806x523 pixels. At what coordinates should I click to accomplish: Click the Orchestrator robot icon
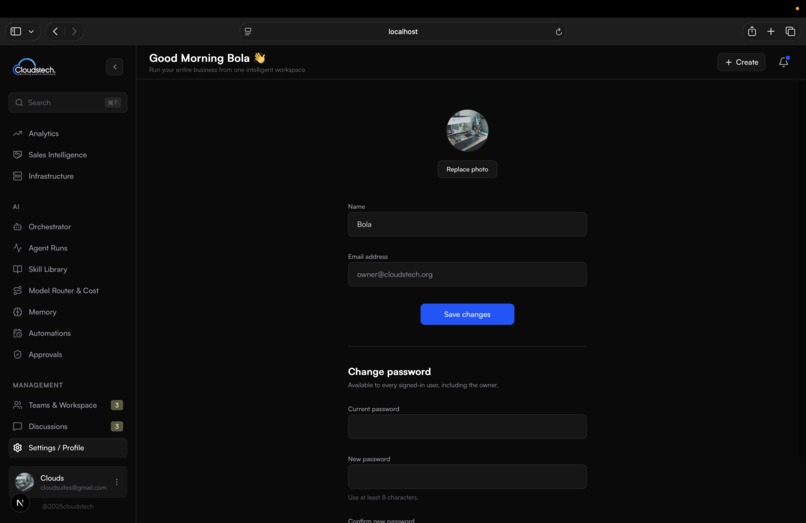coord(17,226)
